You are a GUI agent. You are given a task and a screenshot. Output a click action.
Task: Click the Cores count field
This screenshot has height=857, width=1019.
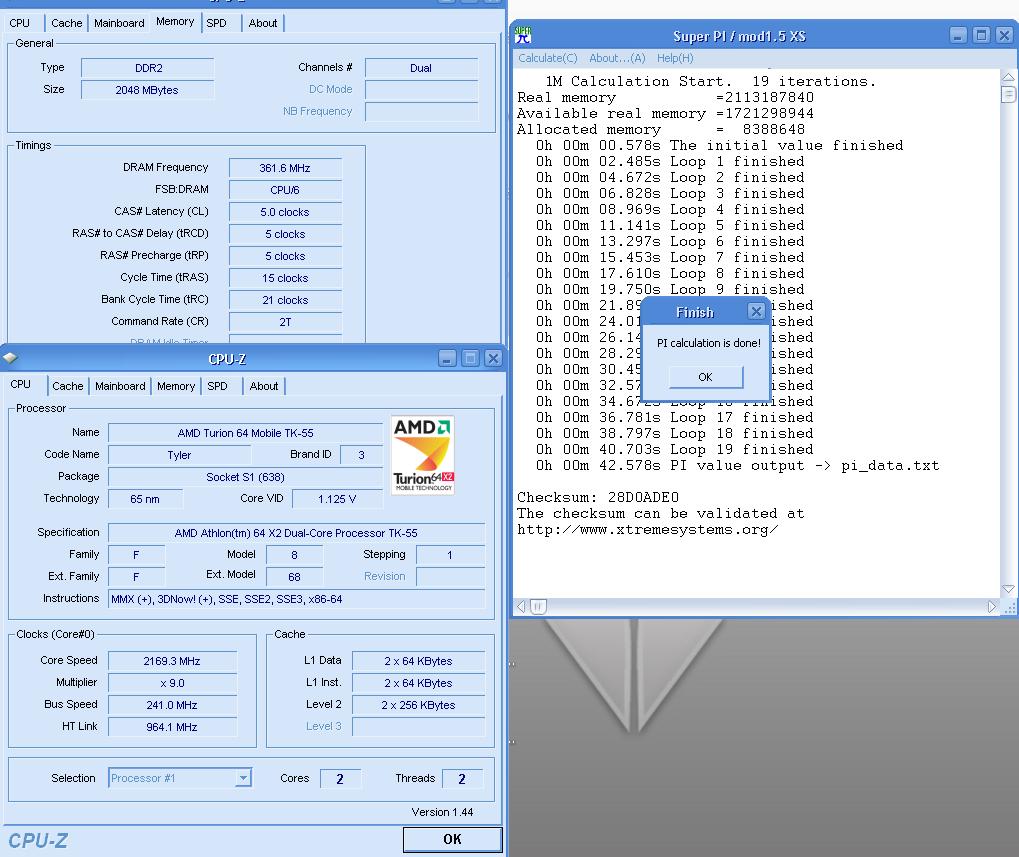tap(340, 778)
